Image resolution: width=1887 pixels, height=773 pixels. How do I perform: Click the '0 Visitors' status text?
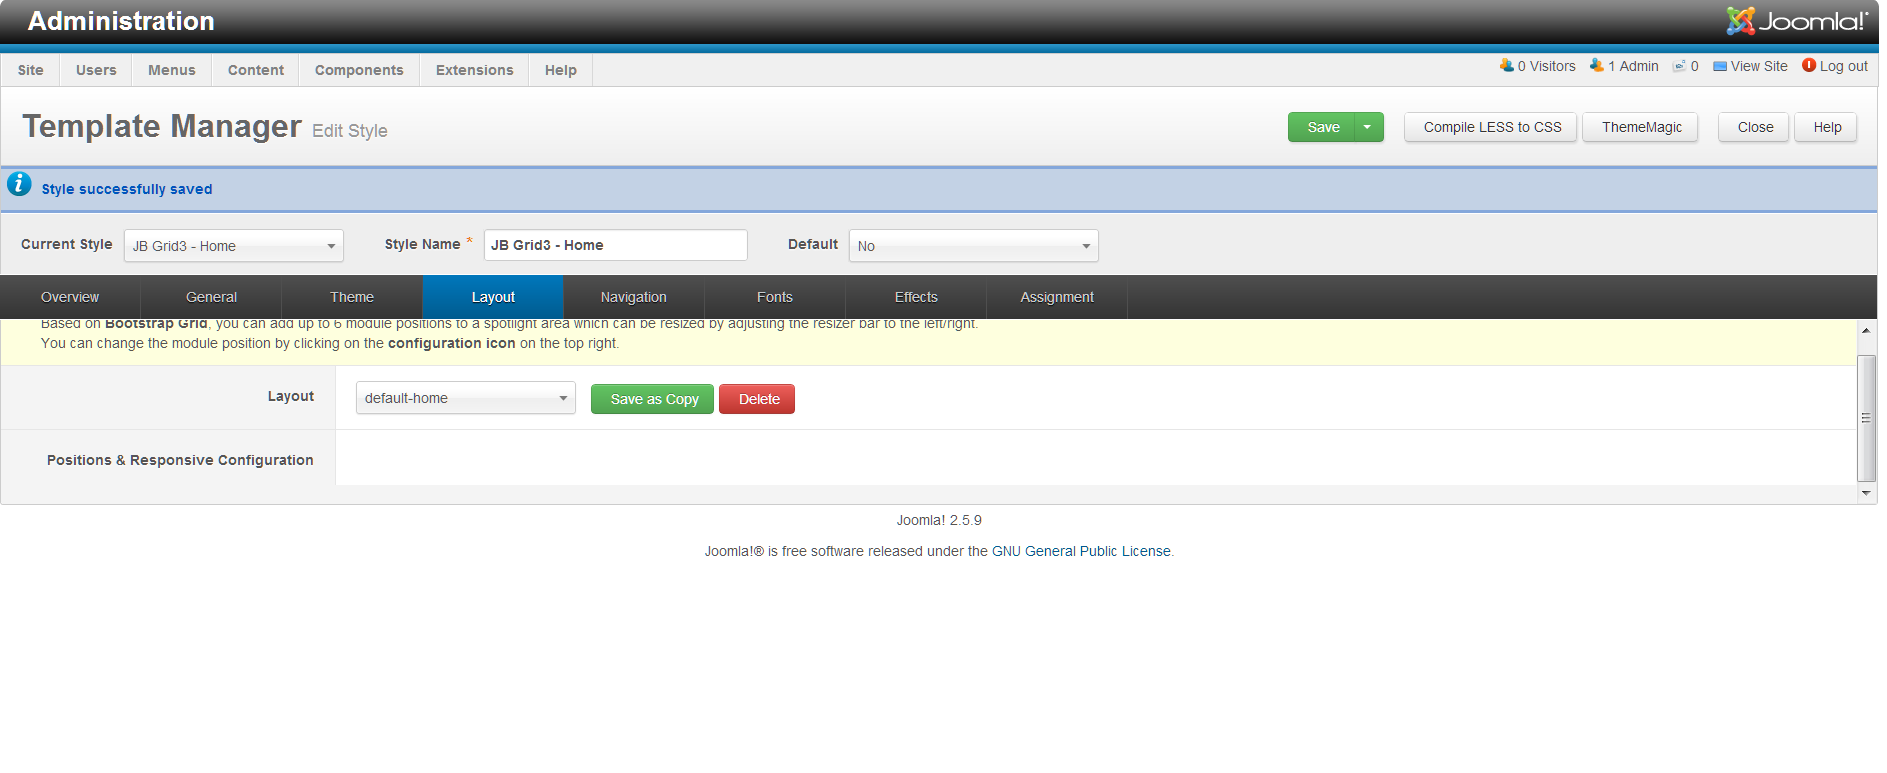click(1546, 66)
